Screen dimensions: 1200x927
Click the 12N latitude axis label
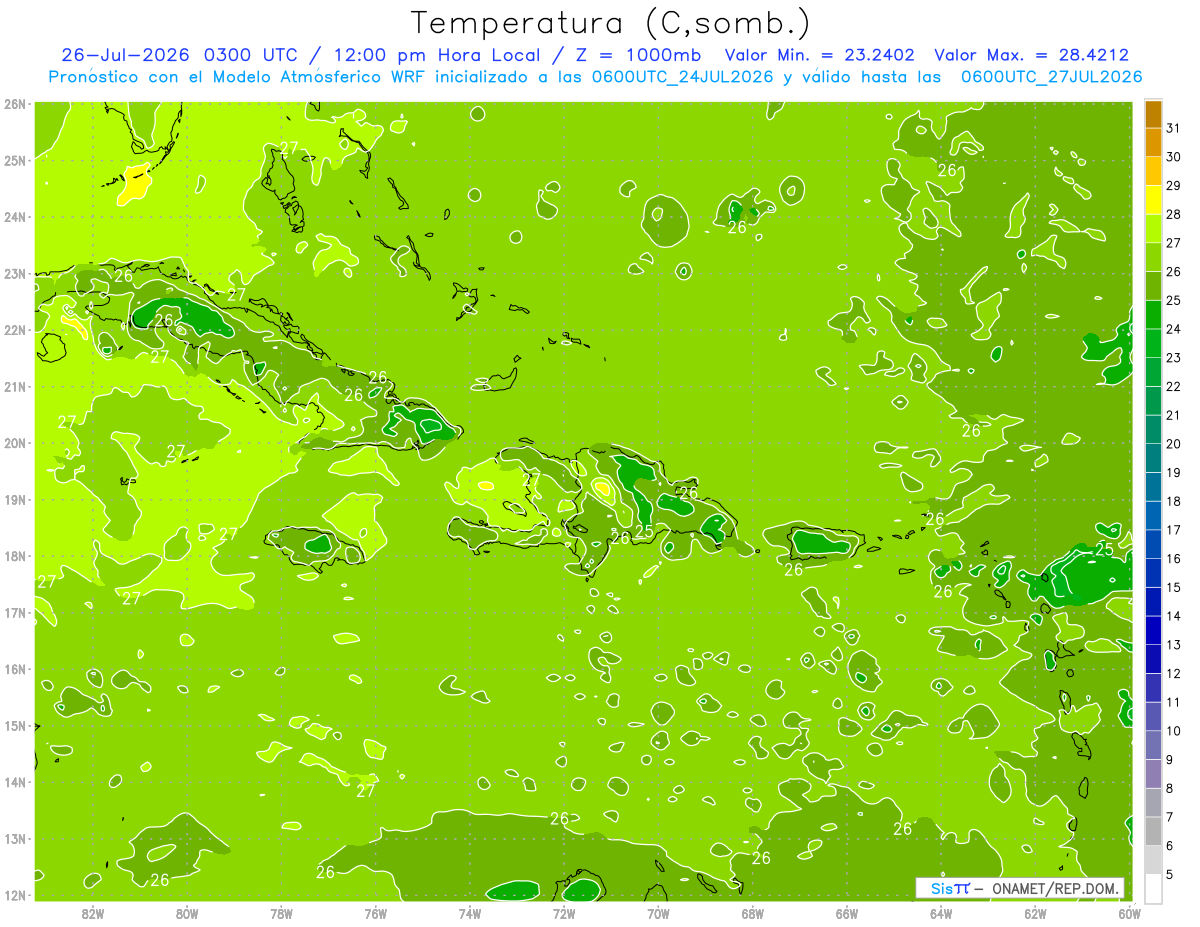[15, 895]
